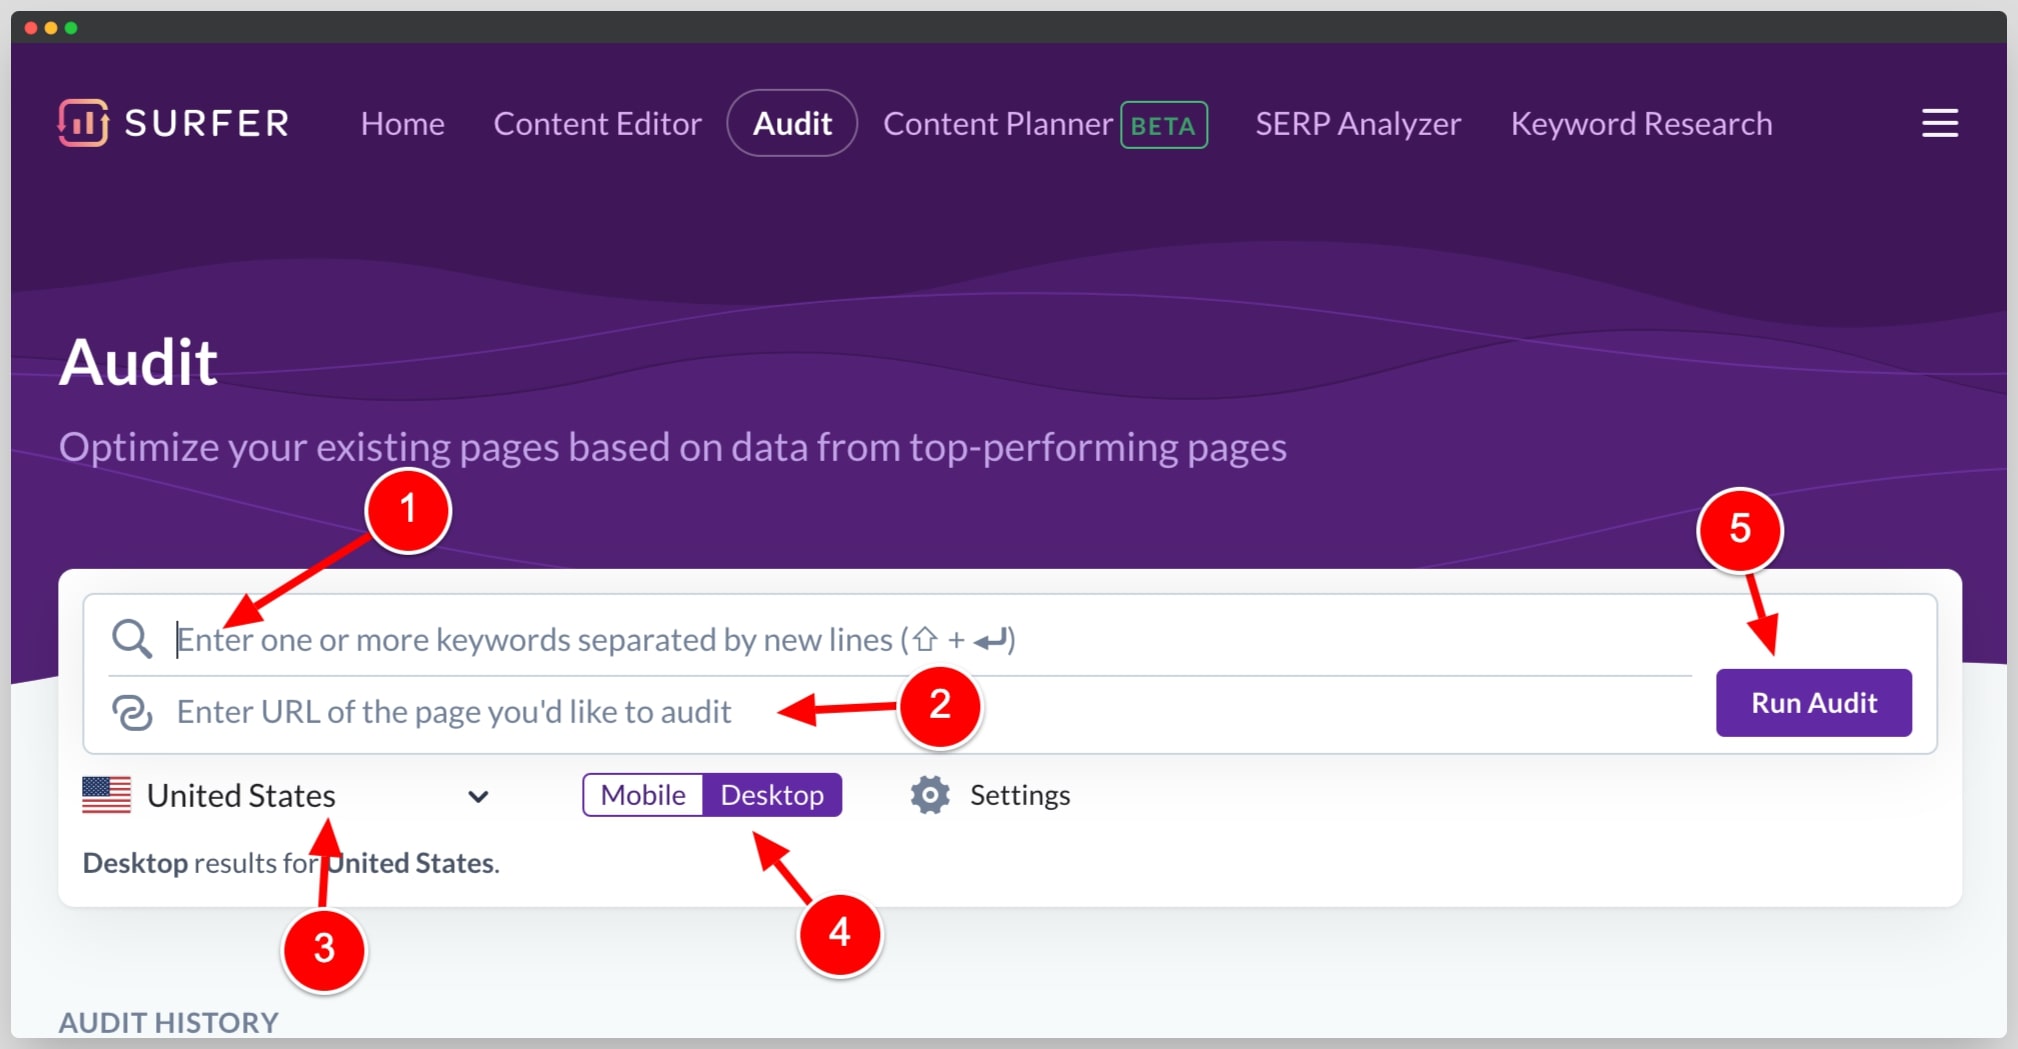Screen dimensions: 2018x1049
Task: Navigate to Content Editor
Action: tap(597, 123)
